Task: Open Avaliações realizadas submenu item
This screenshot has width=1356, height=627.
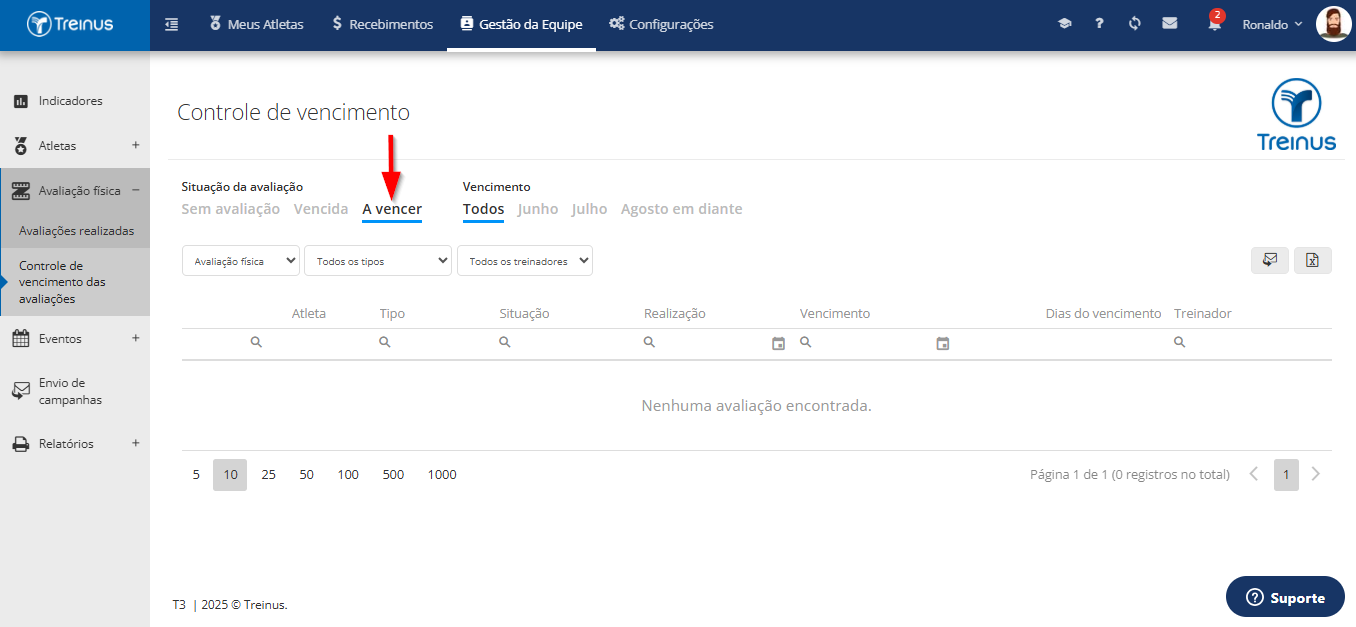Action: pyautogui.click(x=76, y=230)
